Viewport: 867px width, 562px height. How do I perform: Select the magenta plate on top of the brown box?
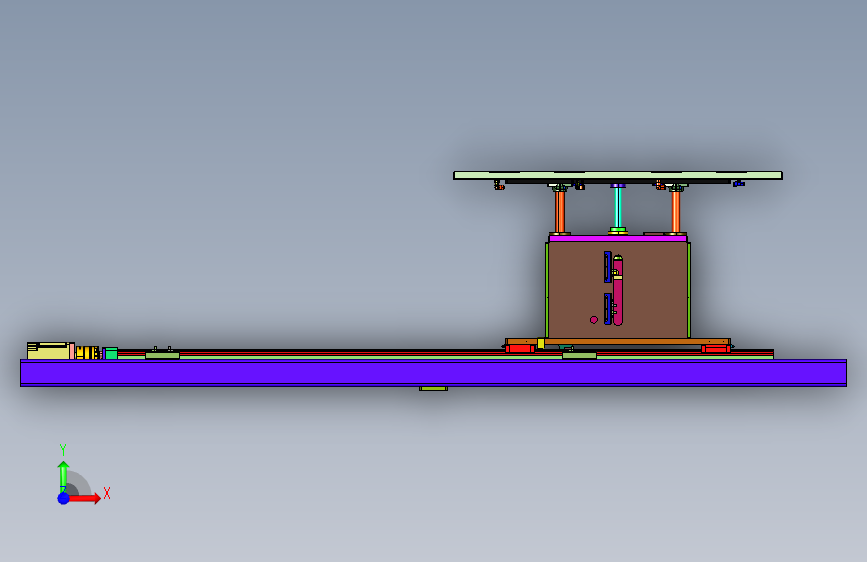618,238
